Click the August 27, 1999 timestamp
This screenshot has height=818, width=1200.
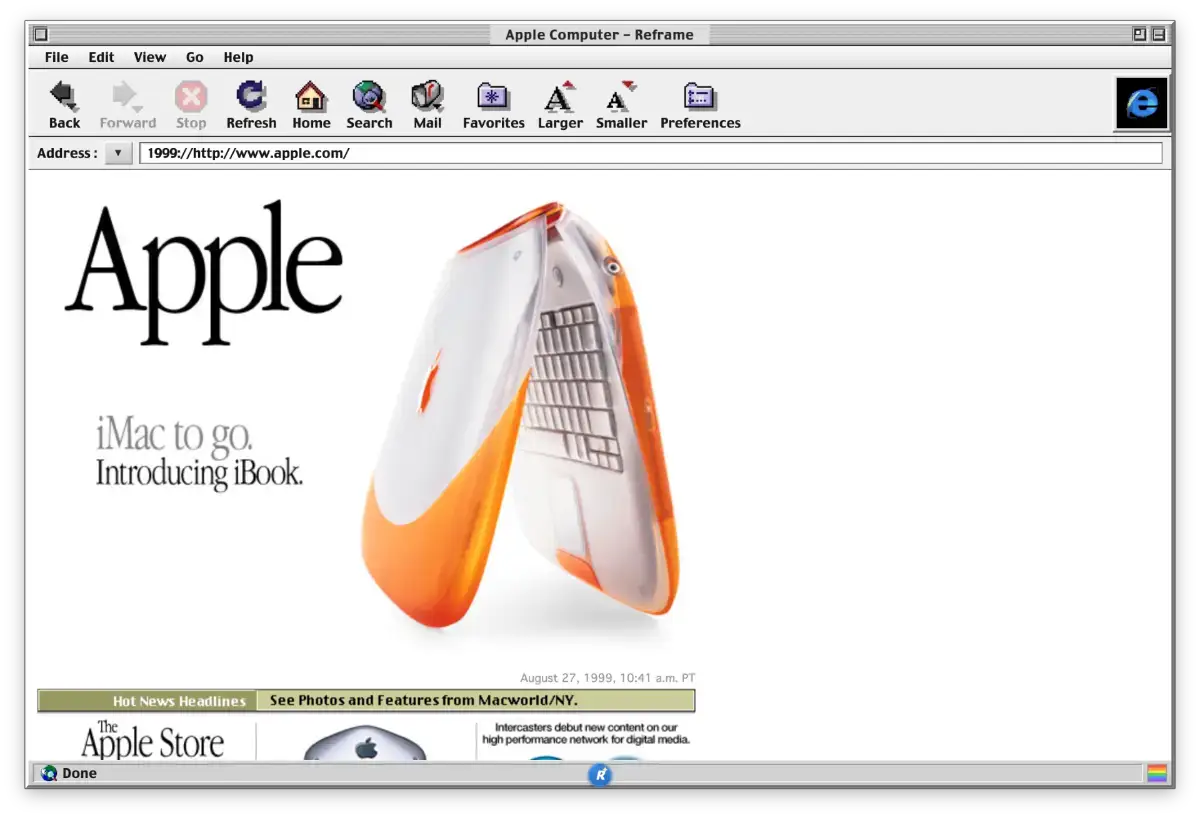(608, 678)
